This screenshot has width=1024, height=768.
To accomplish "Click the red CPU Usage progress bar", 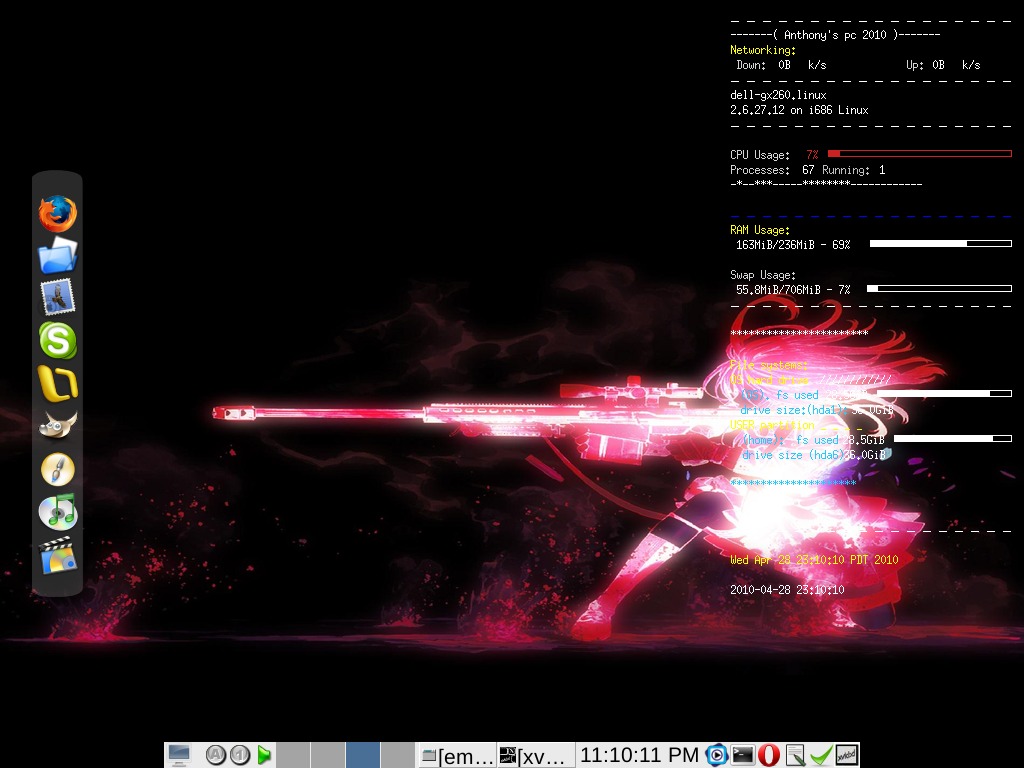I will pos(920,153).
